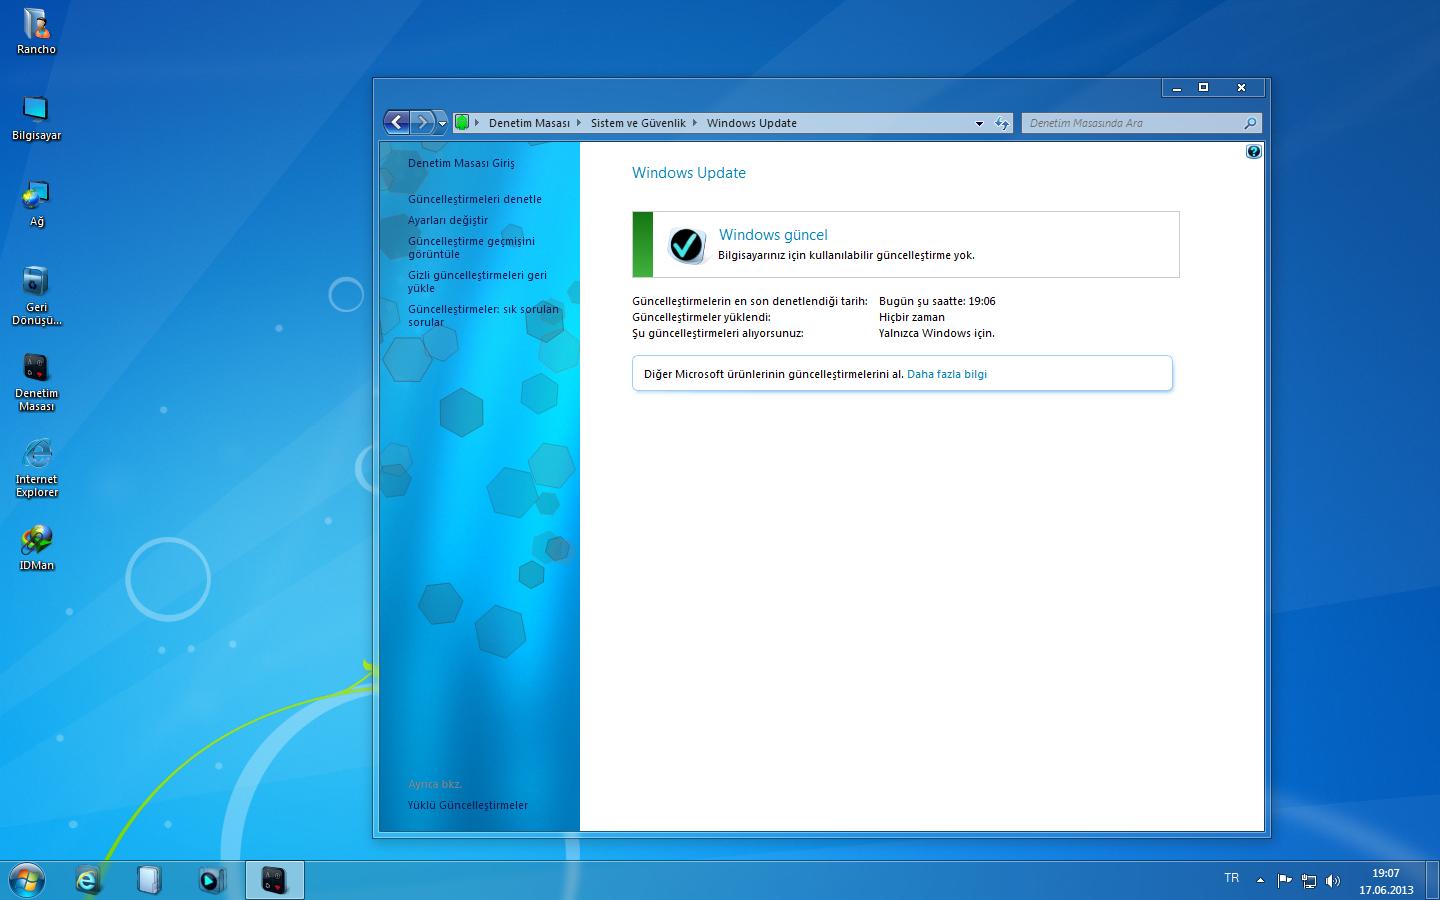This screenshot has height=900, width=1440.
Task: Click Denetim Masası breadcrumb item
Action: coord(529,123)
